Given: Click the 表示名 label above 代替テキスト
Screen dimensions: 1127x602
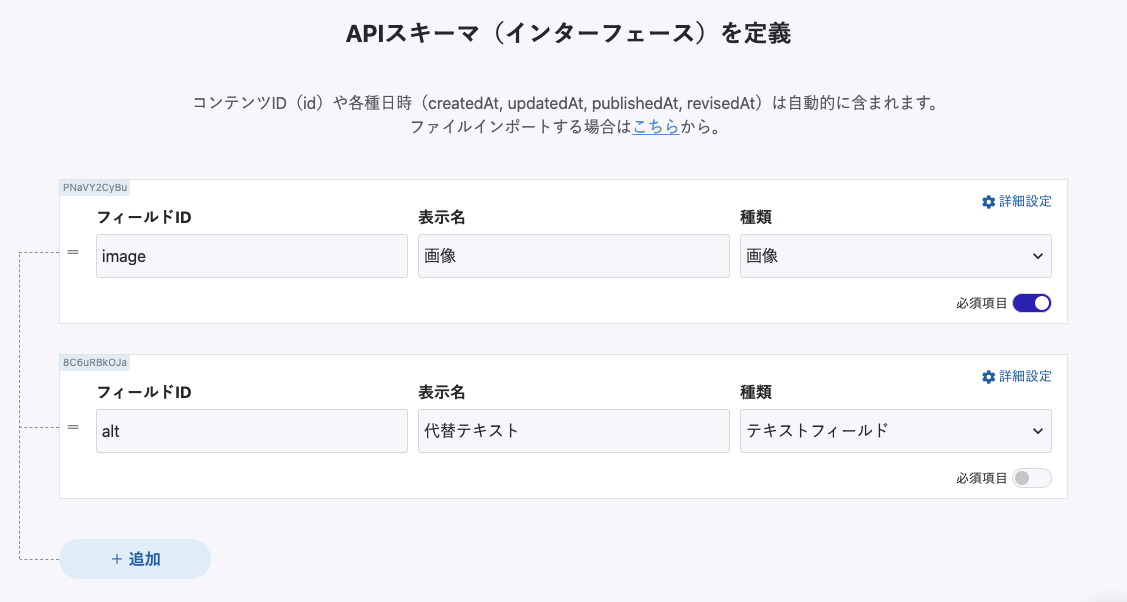Looking at the screenshot, I should coord(442,392).
